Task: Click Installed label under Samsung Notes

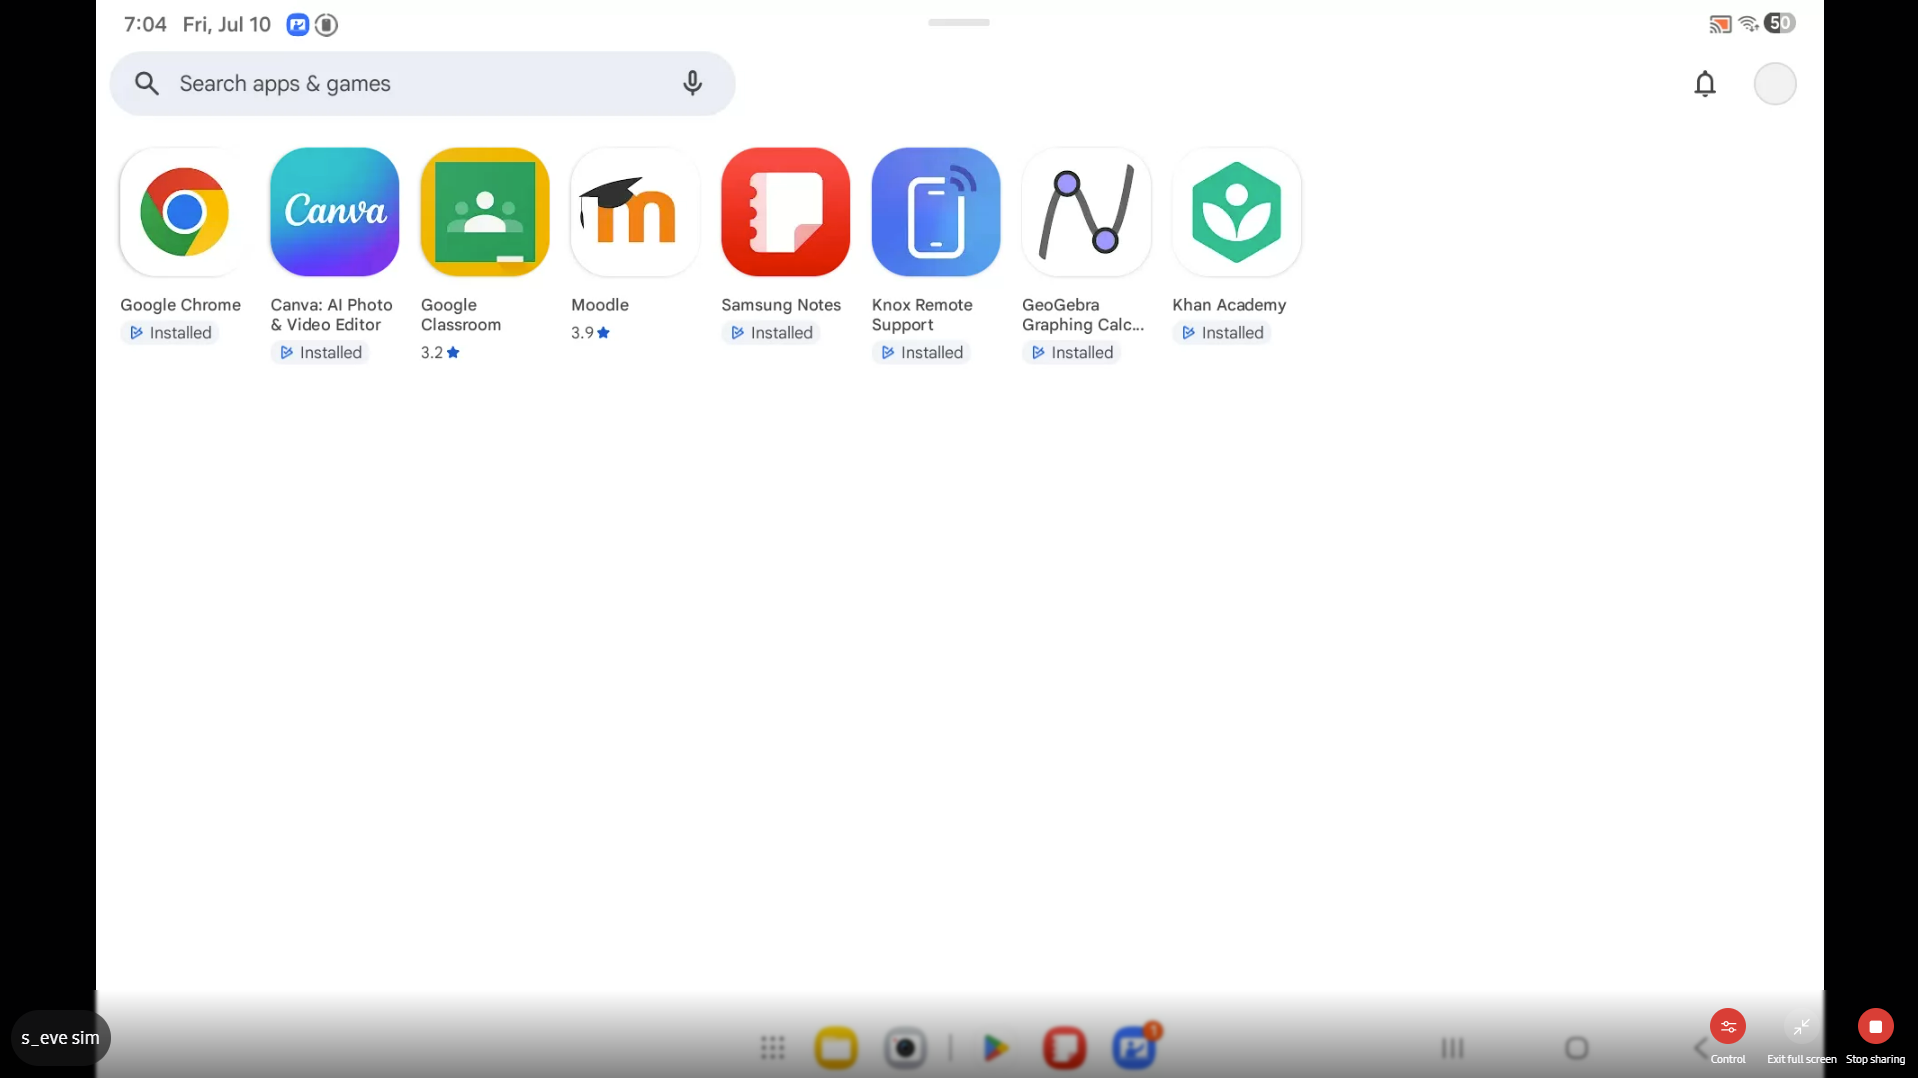Action: point(771,333)
